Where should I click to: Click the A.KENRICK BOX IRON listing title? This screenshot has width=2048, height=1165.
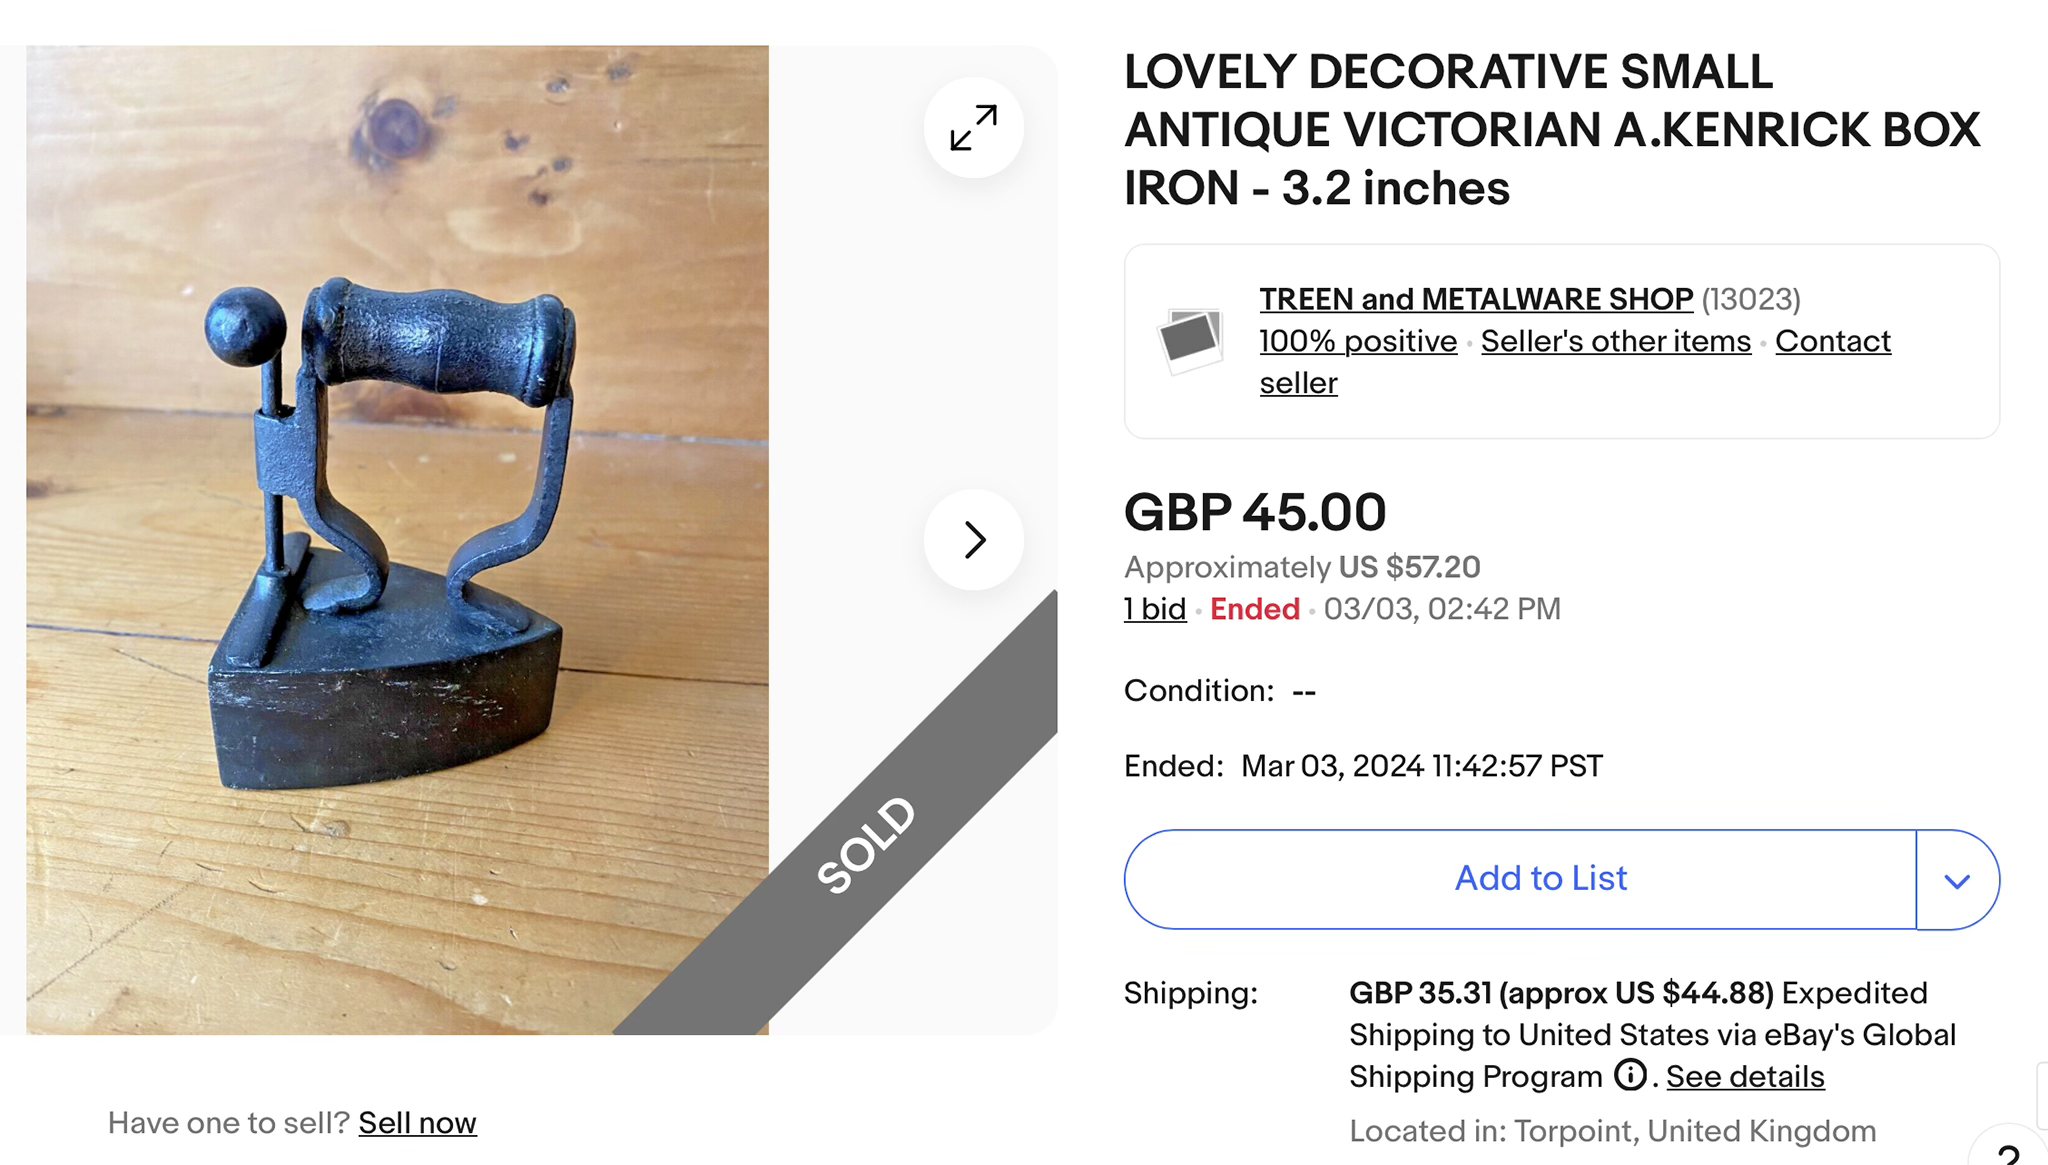(1551, 130)
